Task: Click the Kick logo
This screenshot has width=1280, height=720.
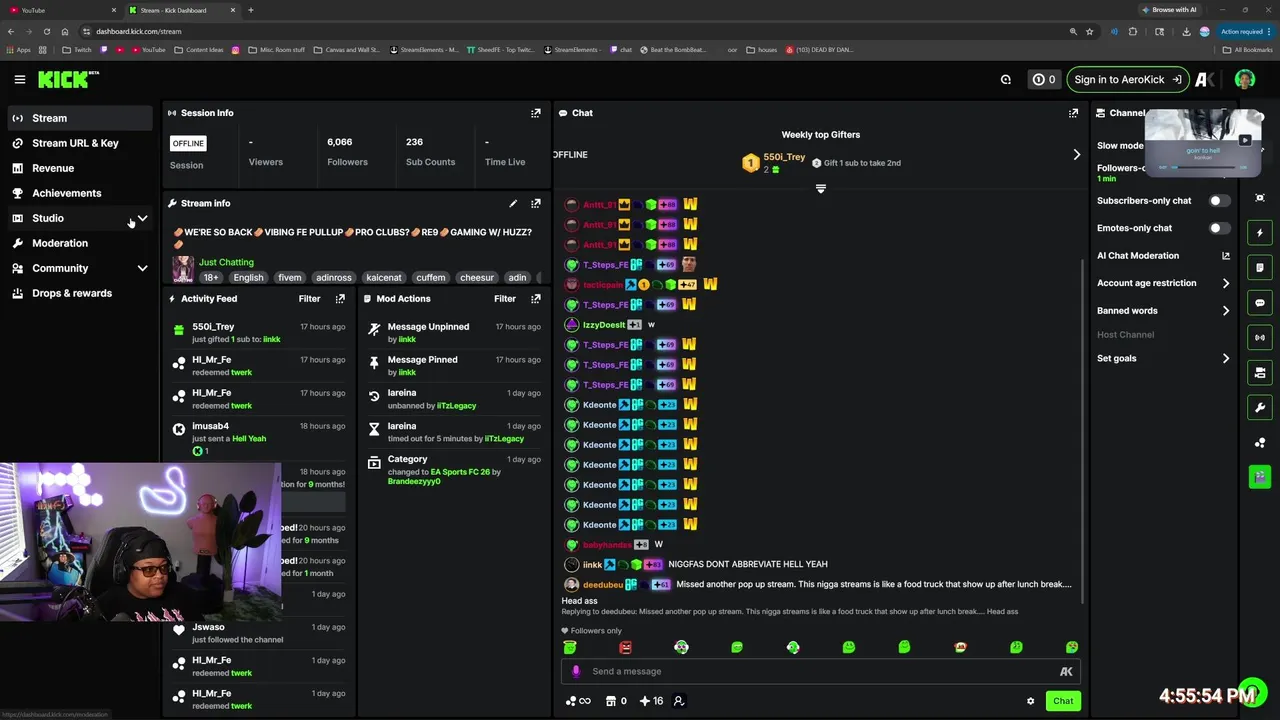Action: [68, 79]
